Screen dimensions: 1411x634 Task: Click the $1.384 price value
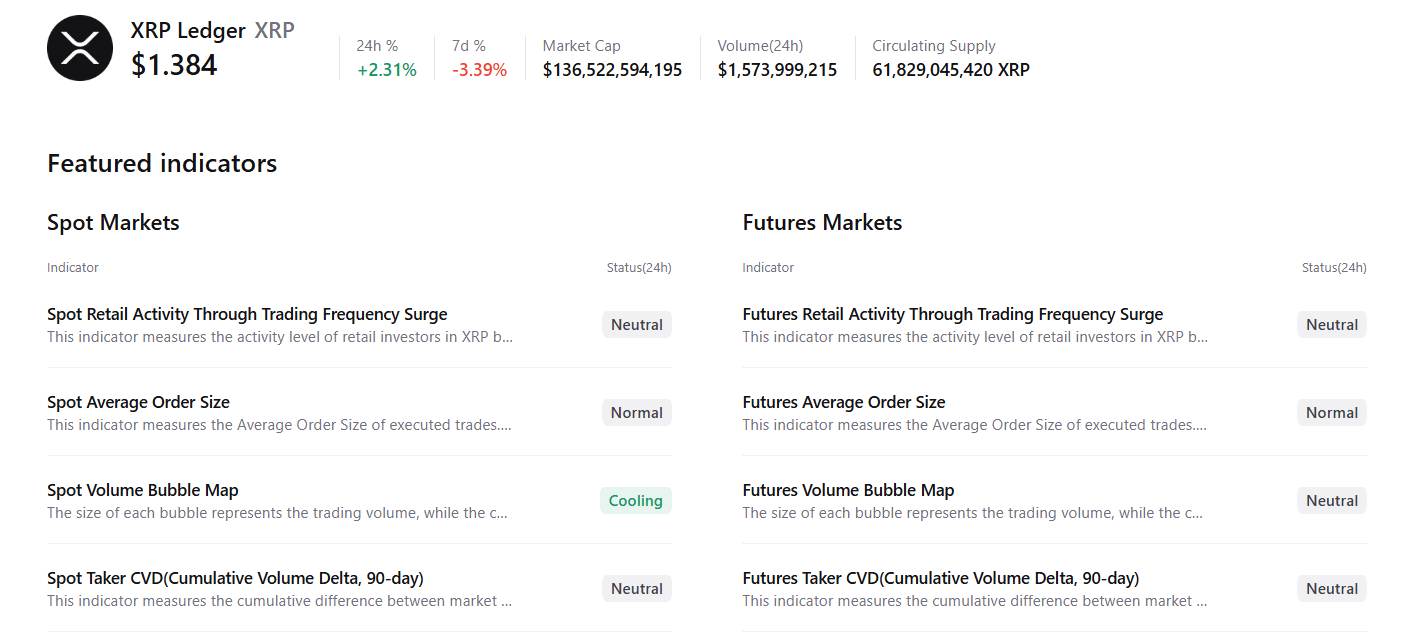pos(174,65)
